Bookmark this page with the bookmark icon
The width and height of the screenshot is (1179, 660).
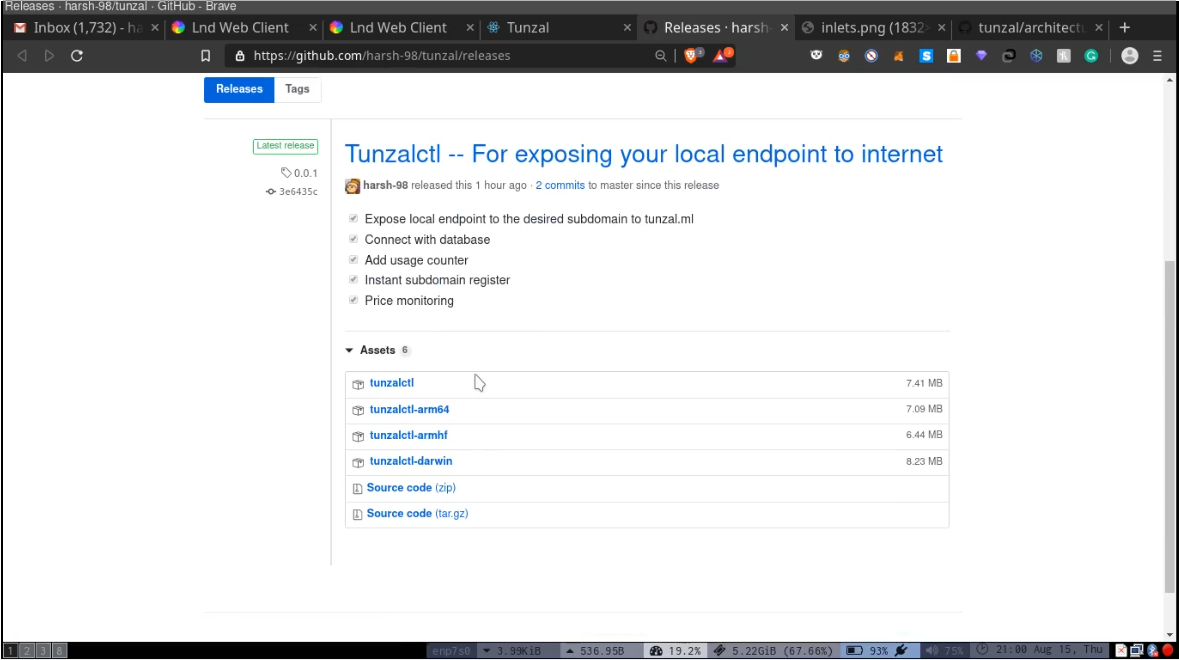[x=205, y=56]
